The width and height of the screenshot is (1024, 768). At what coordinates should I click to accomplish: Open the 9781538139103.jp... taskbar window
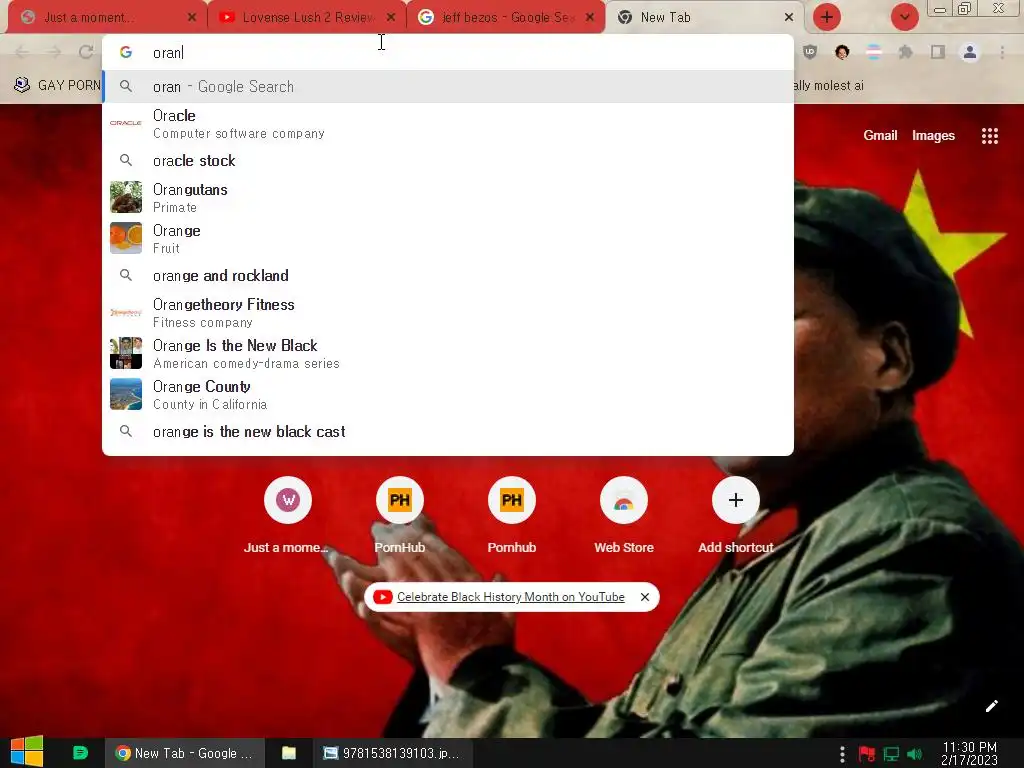pyautogui.click(x=392, y=753)
